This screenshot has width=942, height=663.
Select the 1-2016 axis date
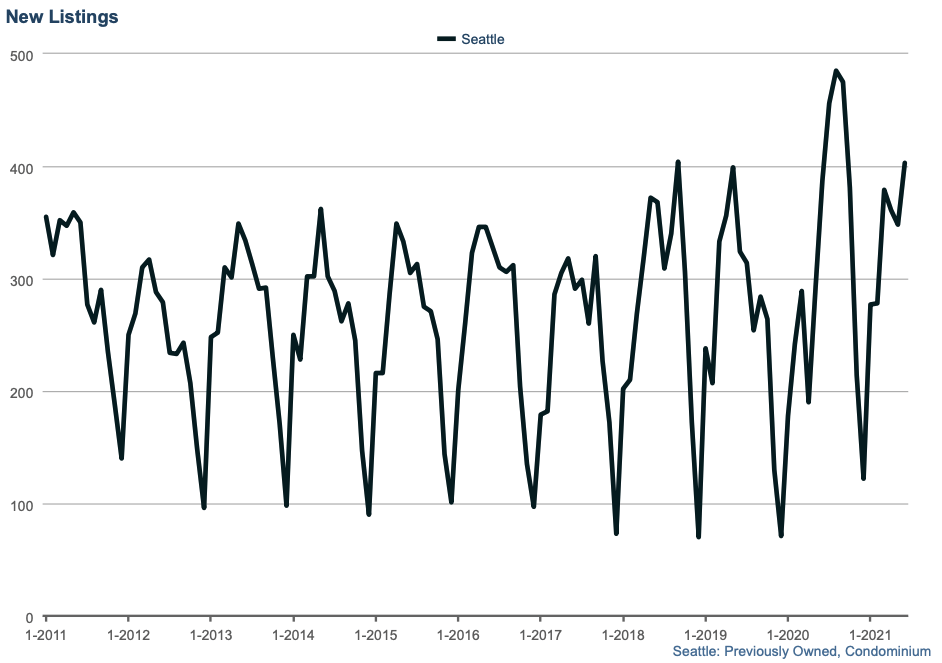click(x=457, y=635)
